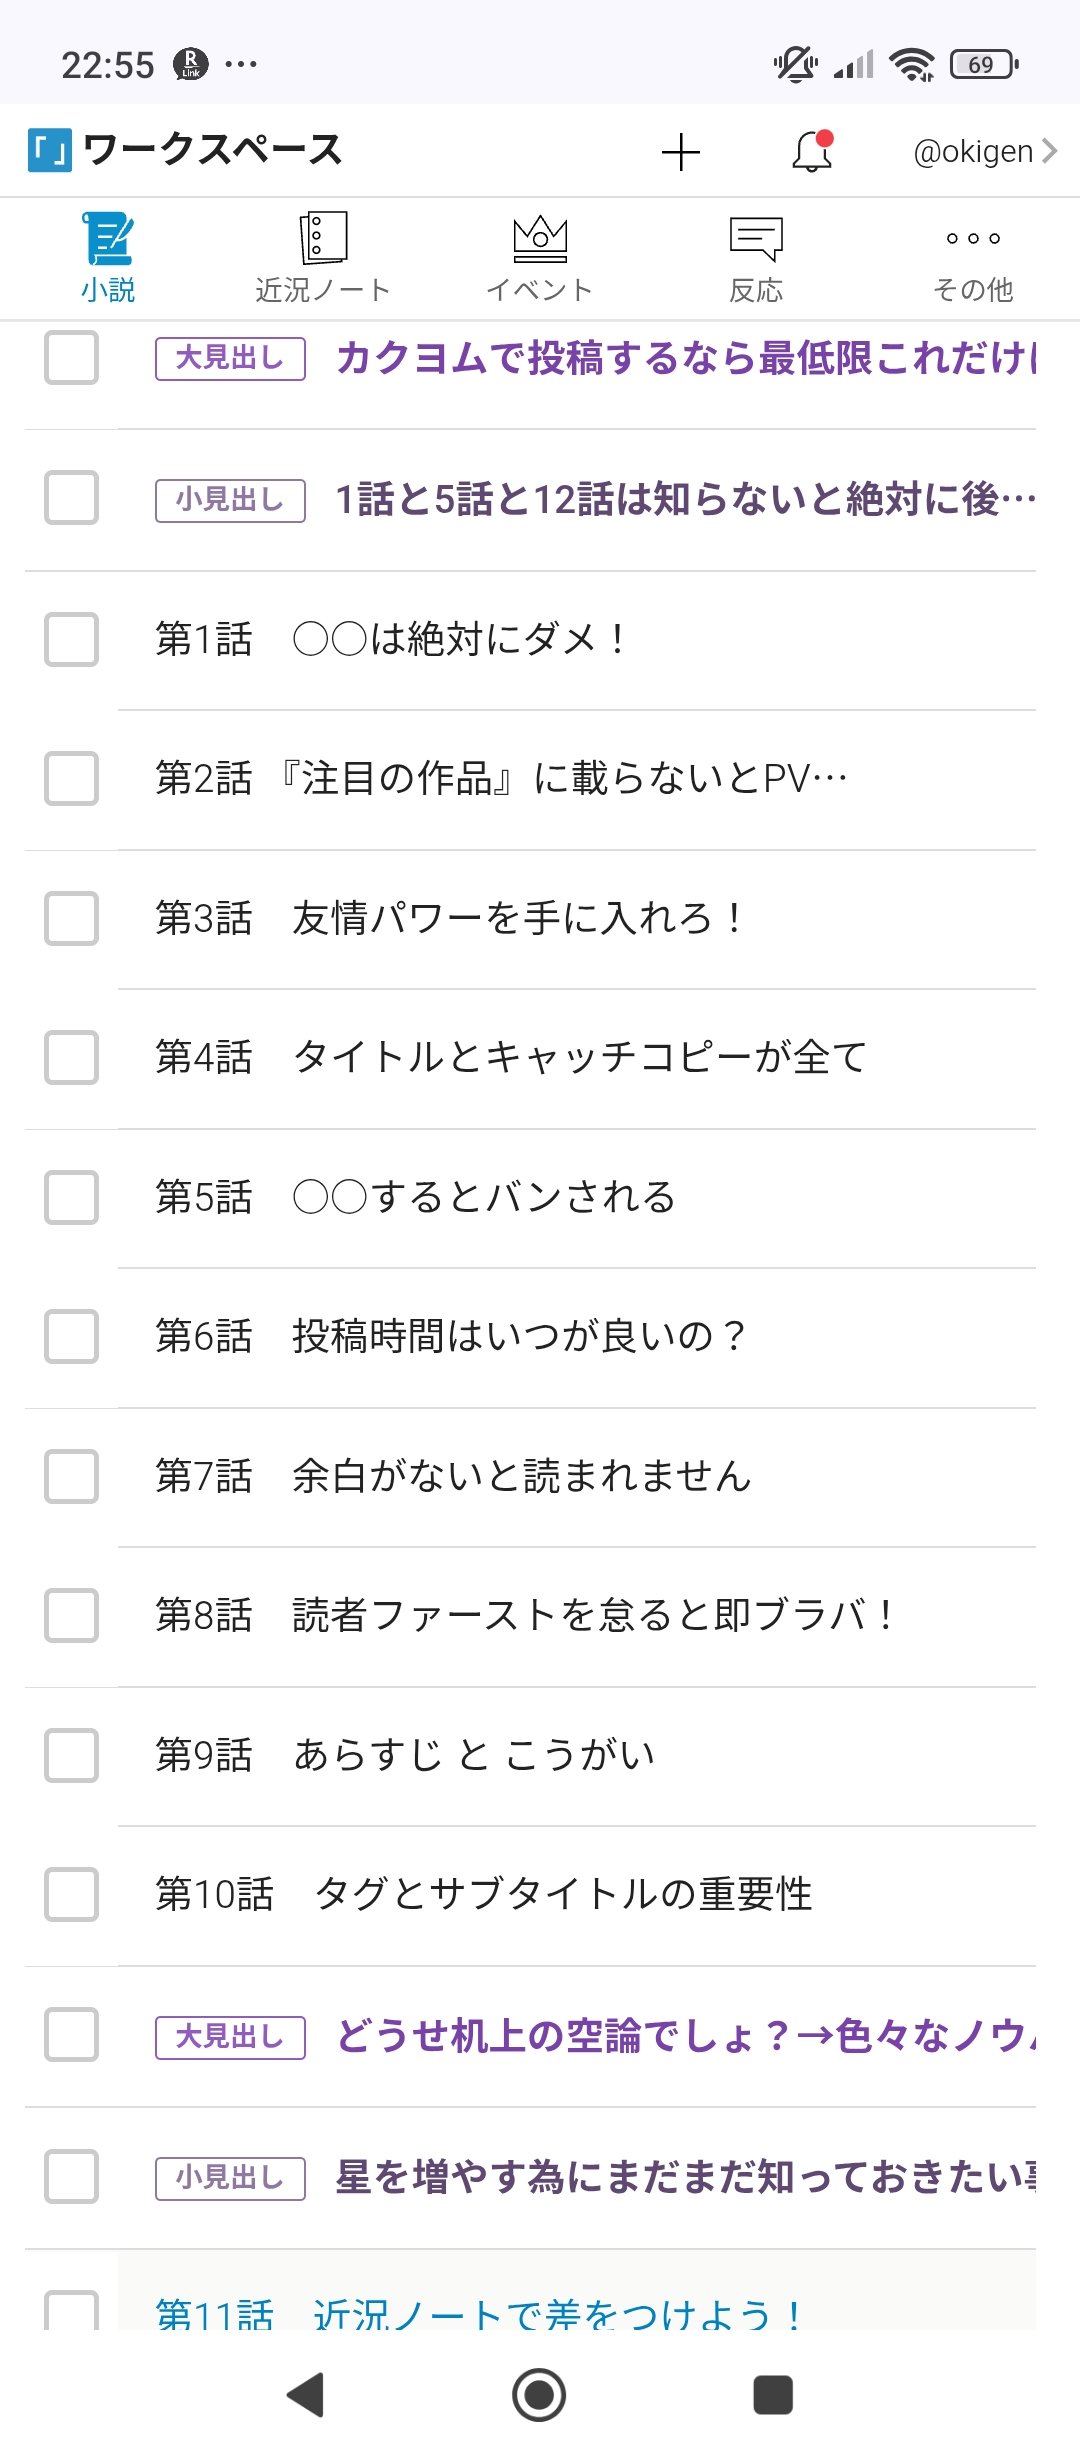Open the 近況ノート notebook icon
The image size is (1080, 2460).
pyautogui.click(x=323, y=239)
